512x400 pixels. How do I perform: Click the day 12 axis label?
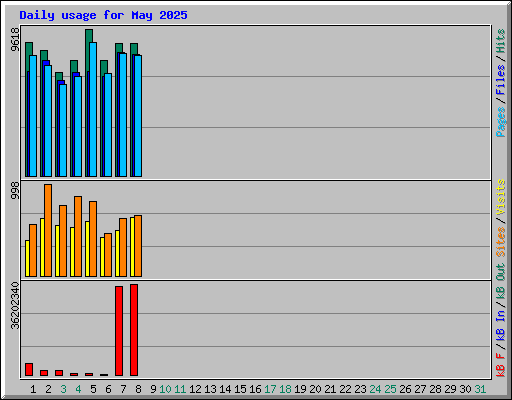coord(195,389)
